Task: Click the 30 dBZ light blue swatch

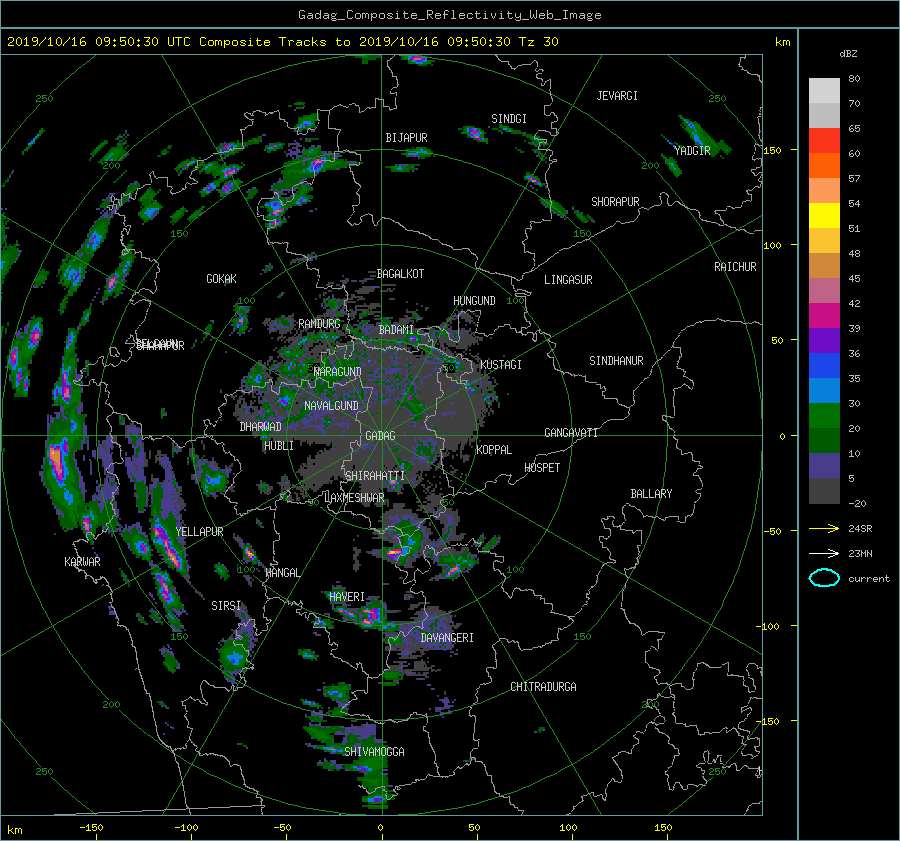Action: tap(824, 390)
